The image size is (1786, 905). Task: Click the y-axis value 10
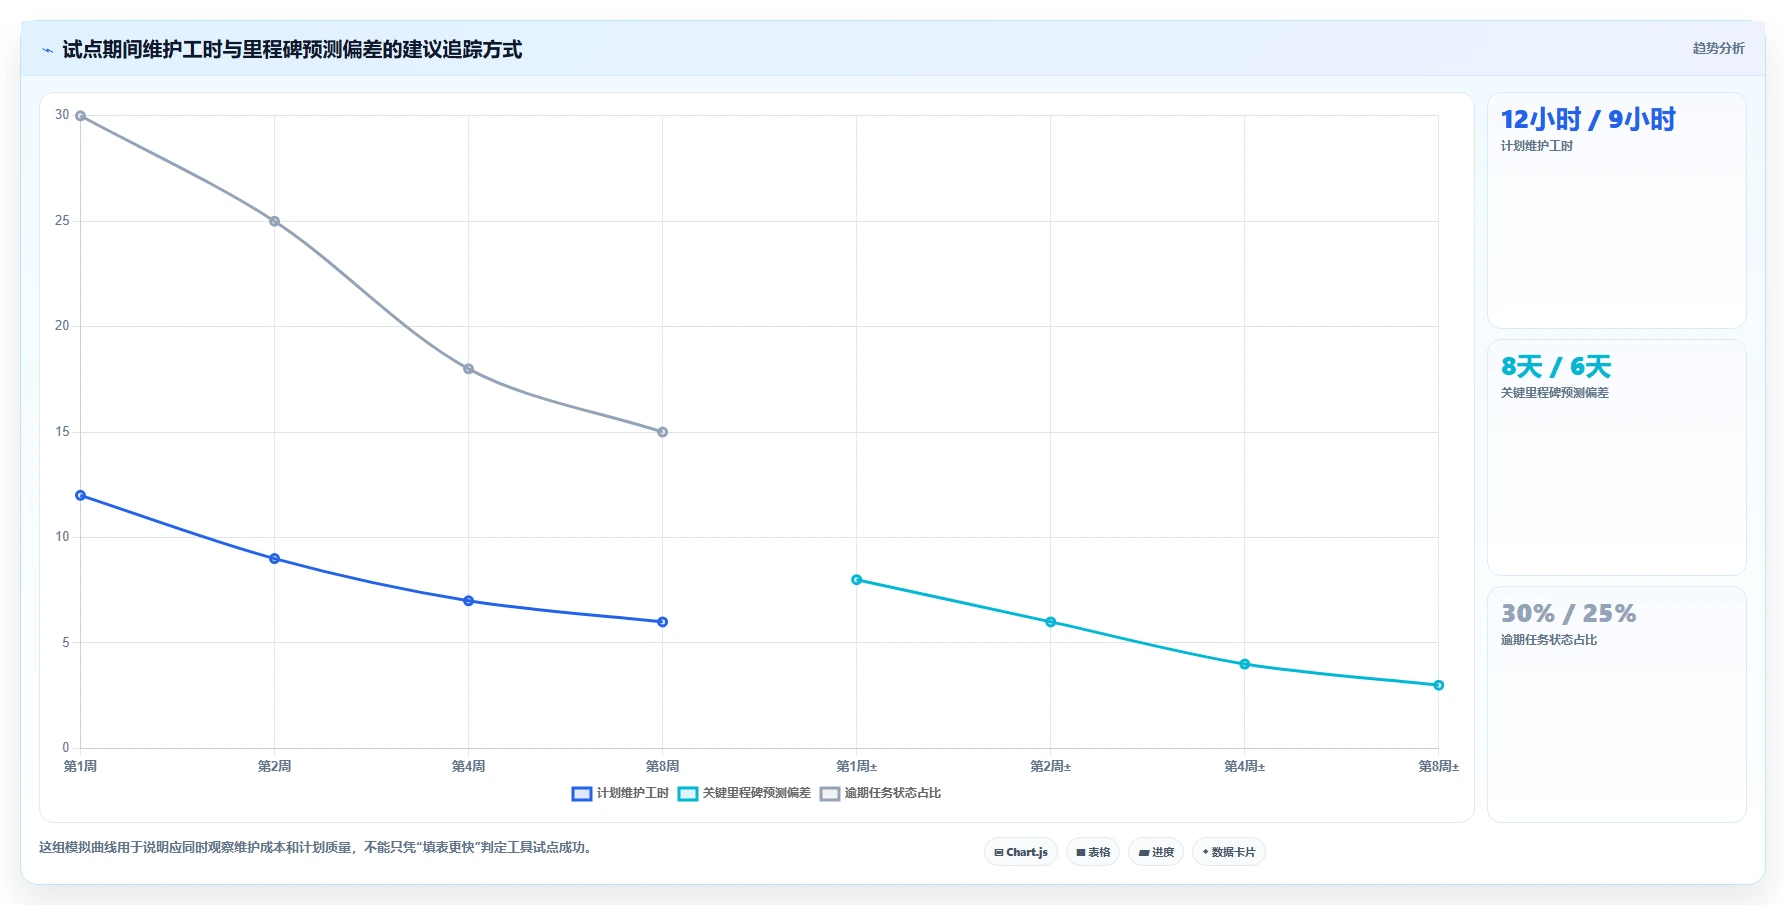click(x=62, y=537)
